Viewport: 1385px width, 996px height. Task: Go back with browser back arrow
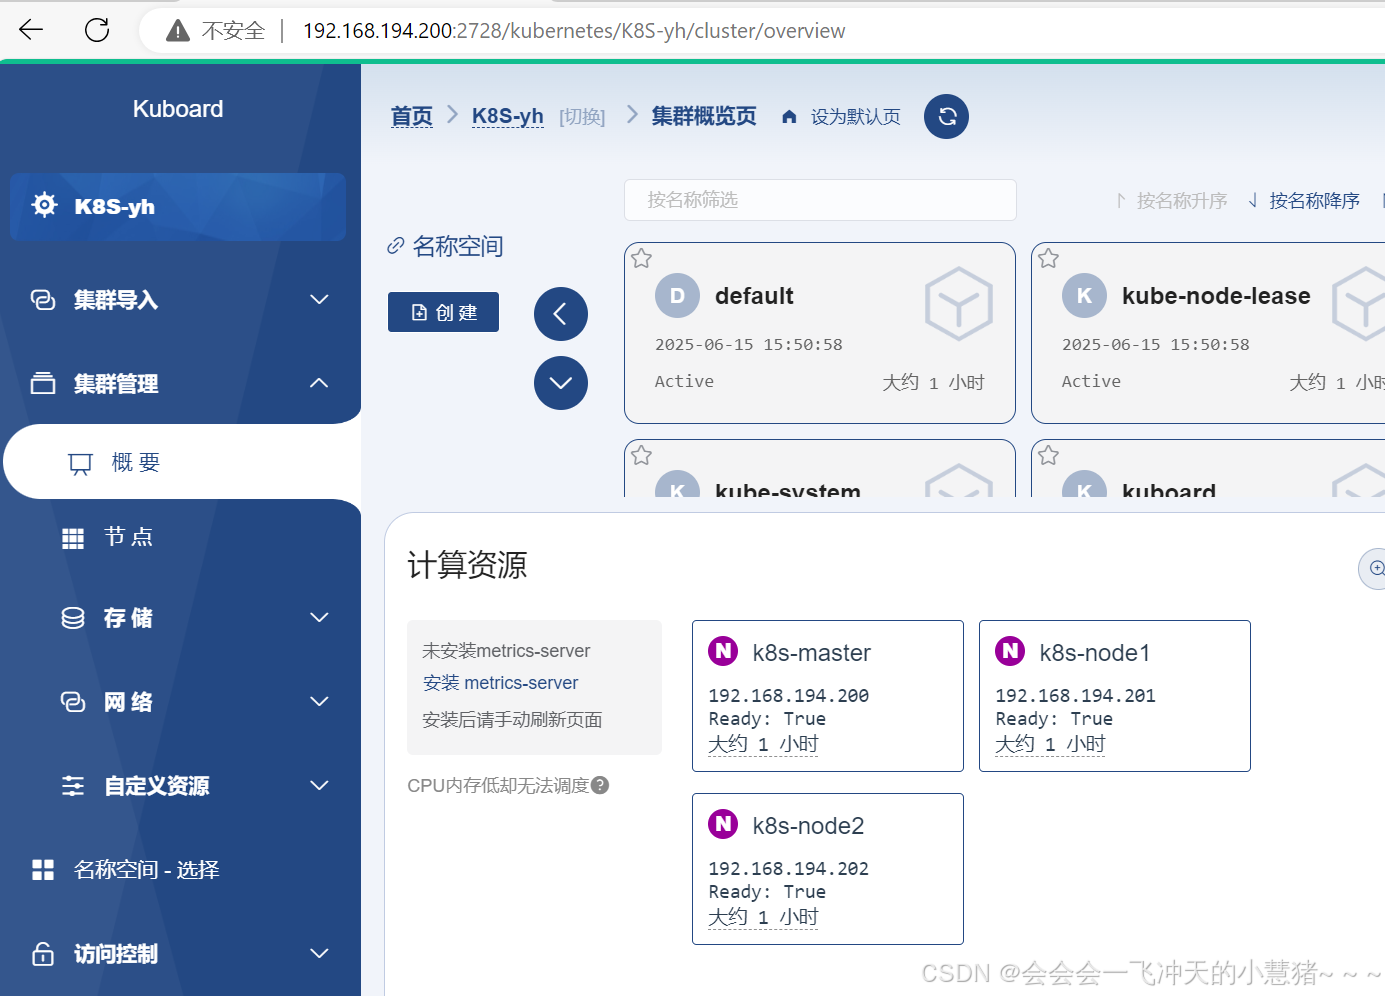pyautogui.click(x=31, y=30)
